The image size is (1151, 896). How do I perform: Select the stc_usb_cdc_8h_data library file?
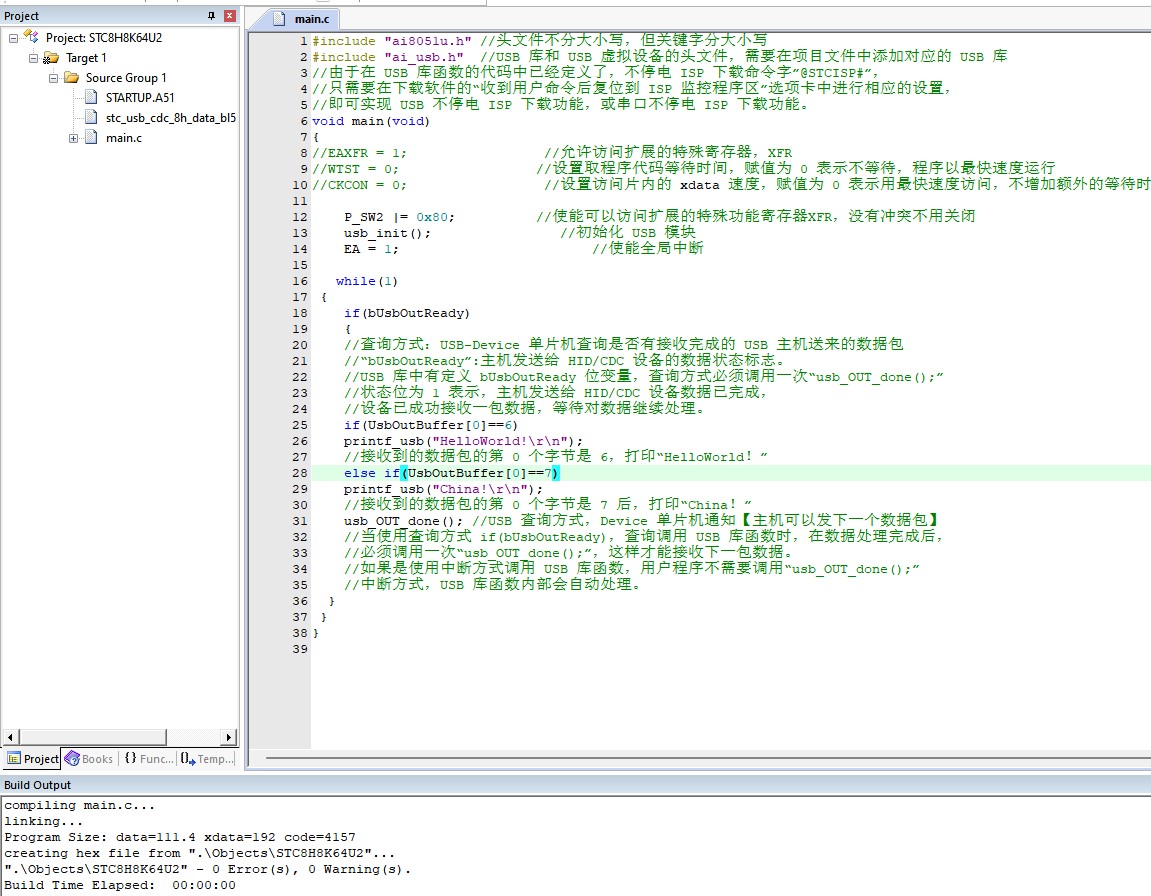coord(170,117)
